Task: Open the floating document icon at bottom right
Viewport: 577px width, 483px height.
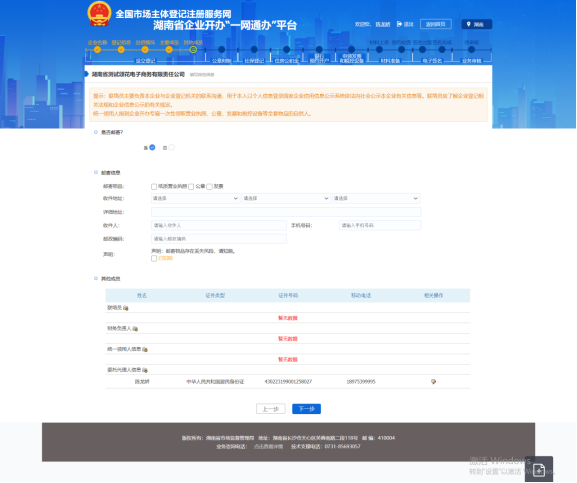Action: click(539, 469)
